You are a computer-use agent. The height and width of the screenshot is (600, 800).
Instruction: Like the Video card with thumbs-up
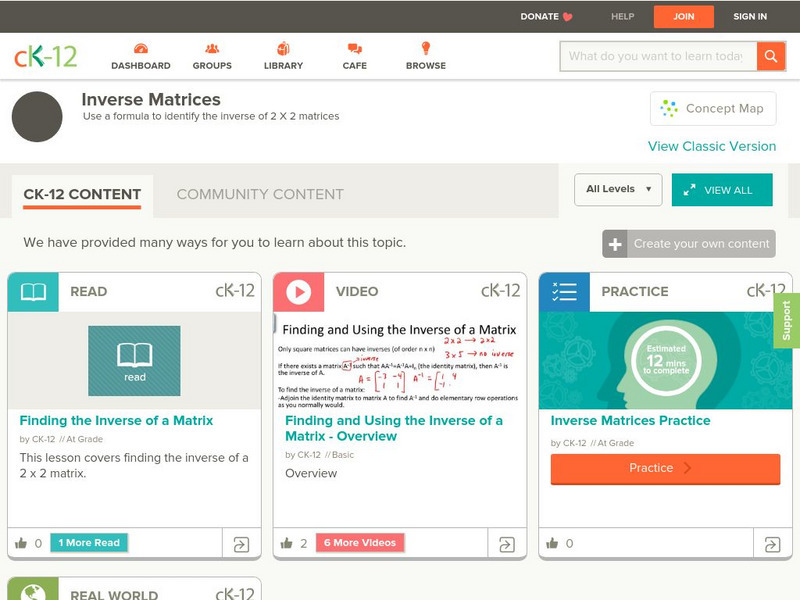click(x=287, y=543)
